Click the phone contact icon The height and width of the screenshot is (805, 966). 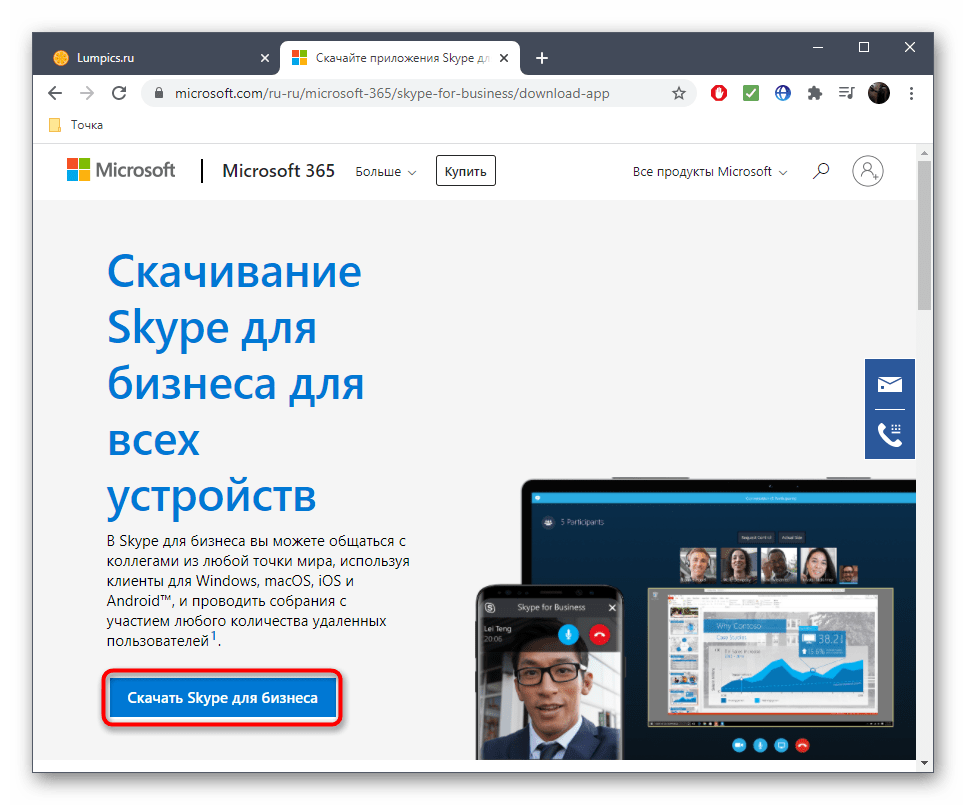(890, 435)
